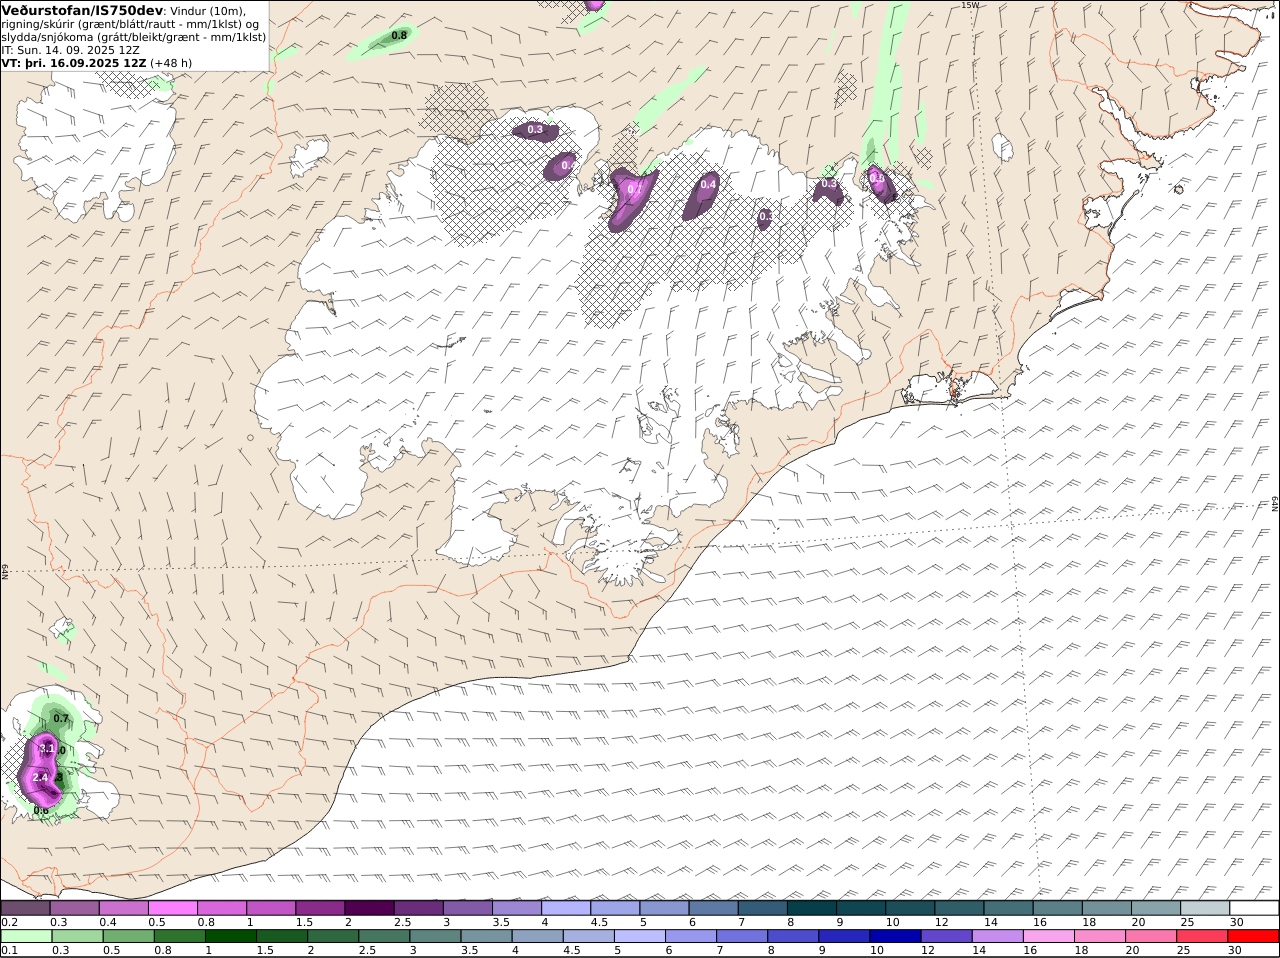Viewport: 1280px width, 958px height.
Task: Click the white snow swatch after 30
Action: [1254, 908]
